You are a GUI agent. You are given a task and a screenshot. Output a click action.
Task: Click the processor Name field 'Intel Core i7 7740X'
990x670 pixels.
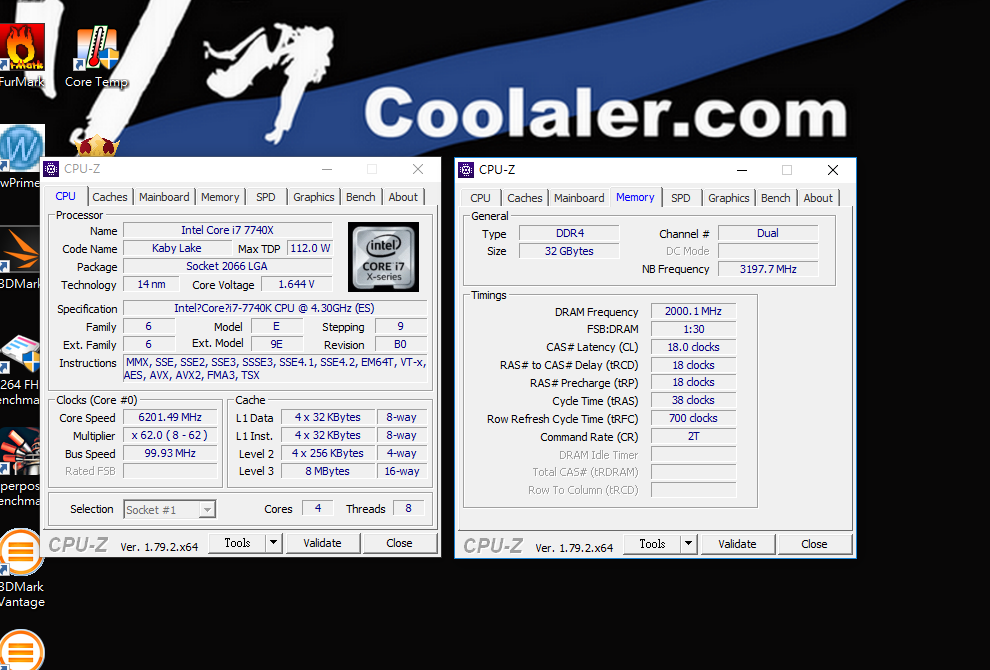(x=227, y=230)
